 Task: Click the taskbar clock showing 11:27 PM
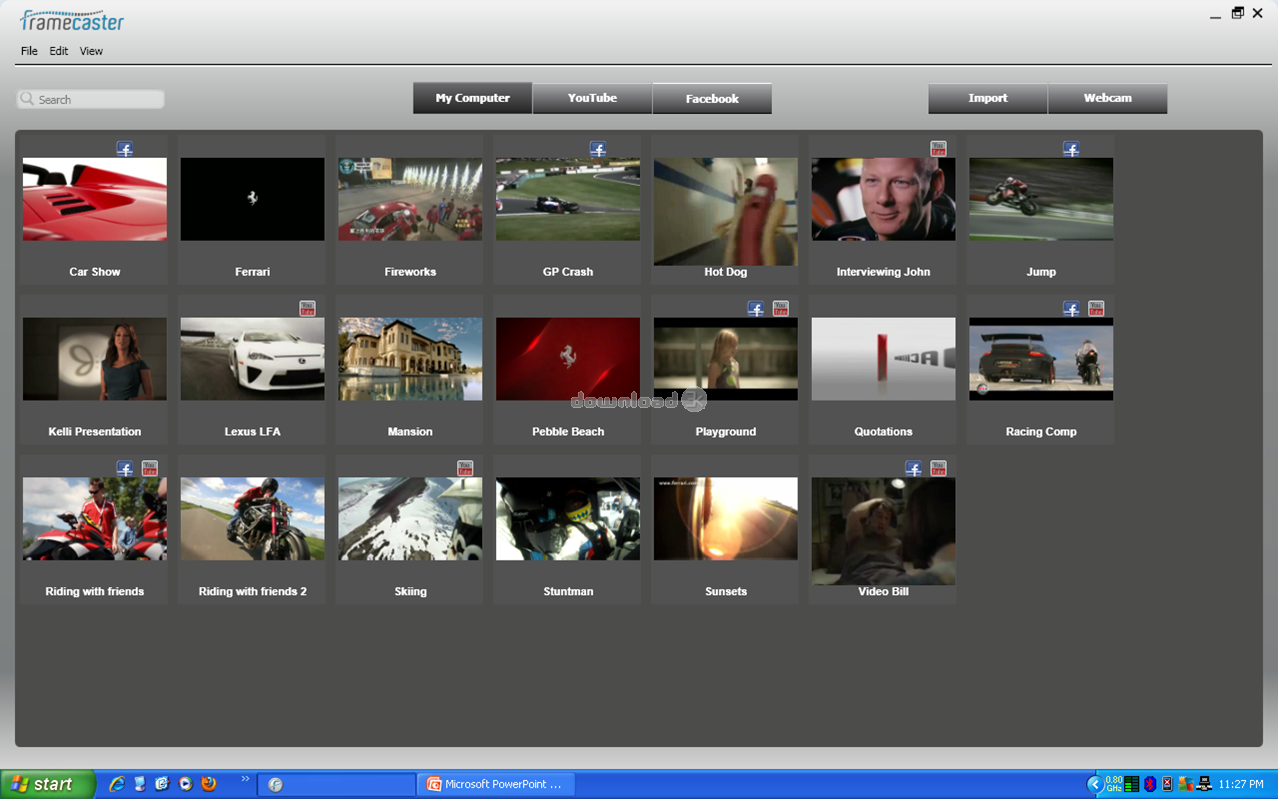tap(1241, 785)
